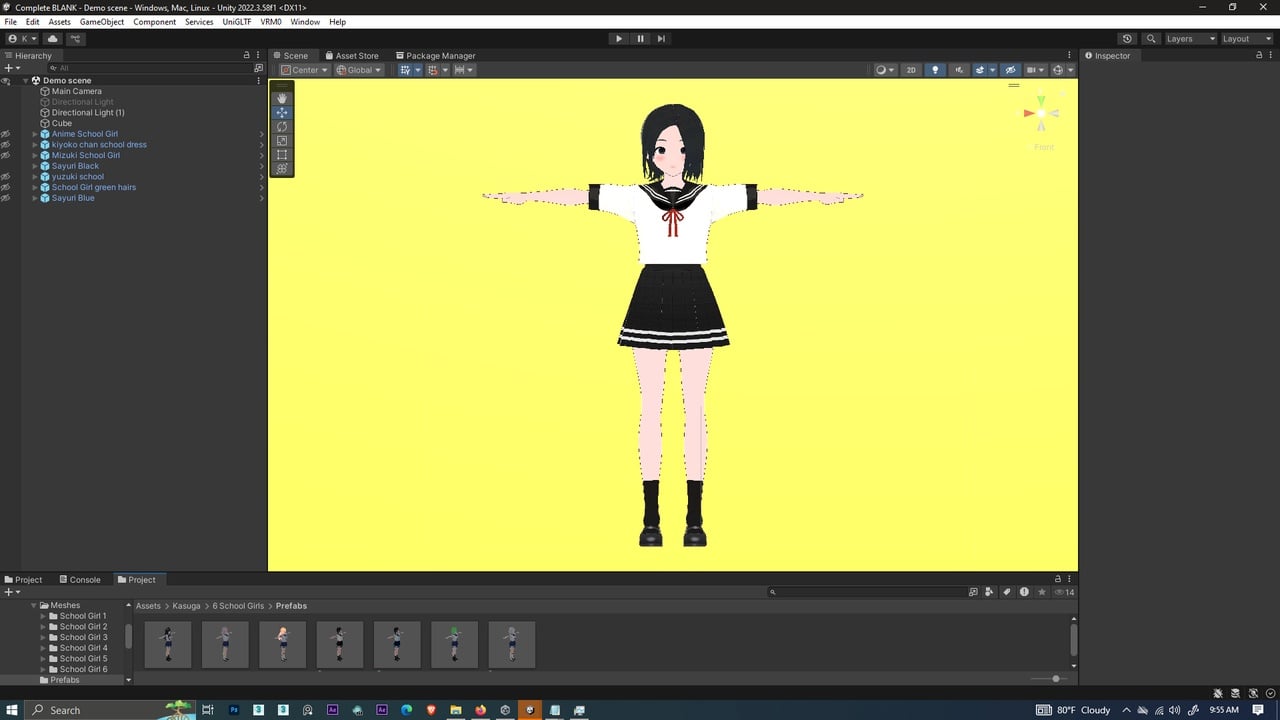Toggle hidden objects scene visibility
The height and width of the screenshot is (720, 1280).
[1010, 70]
